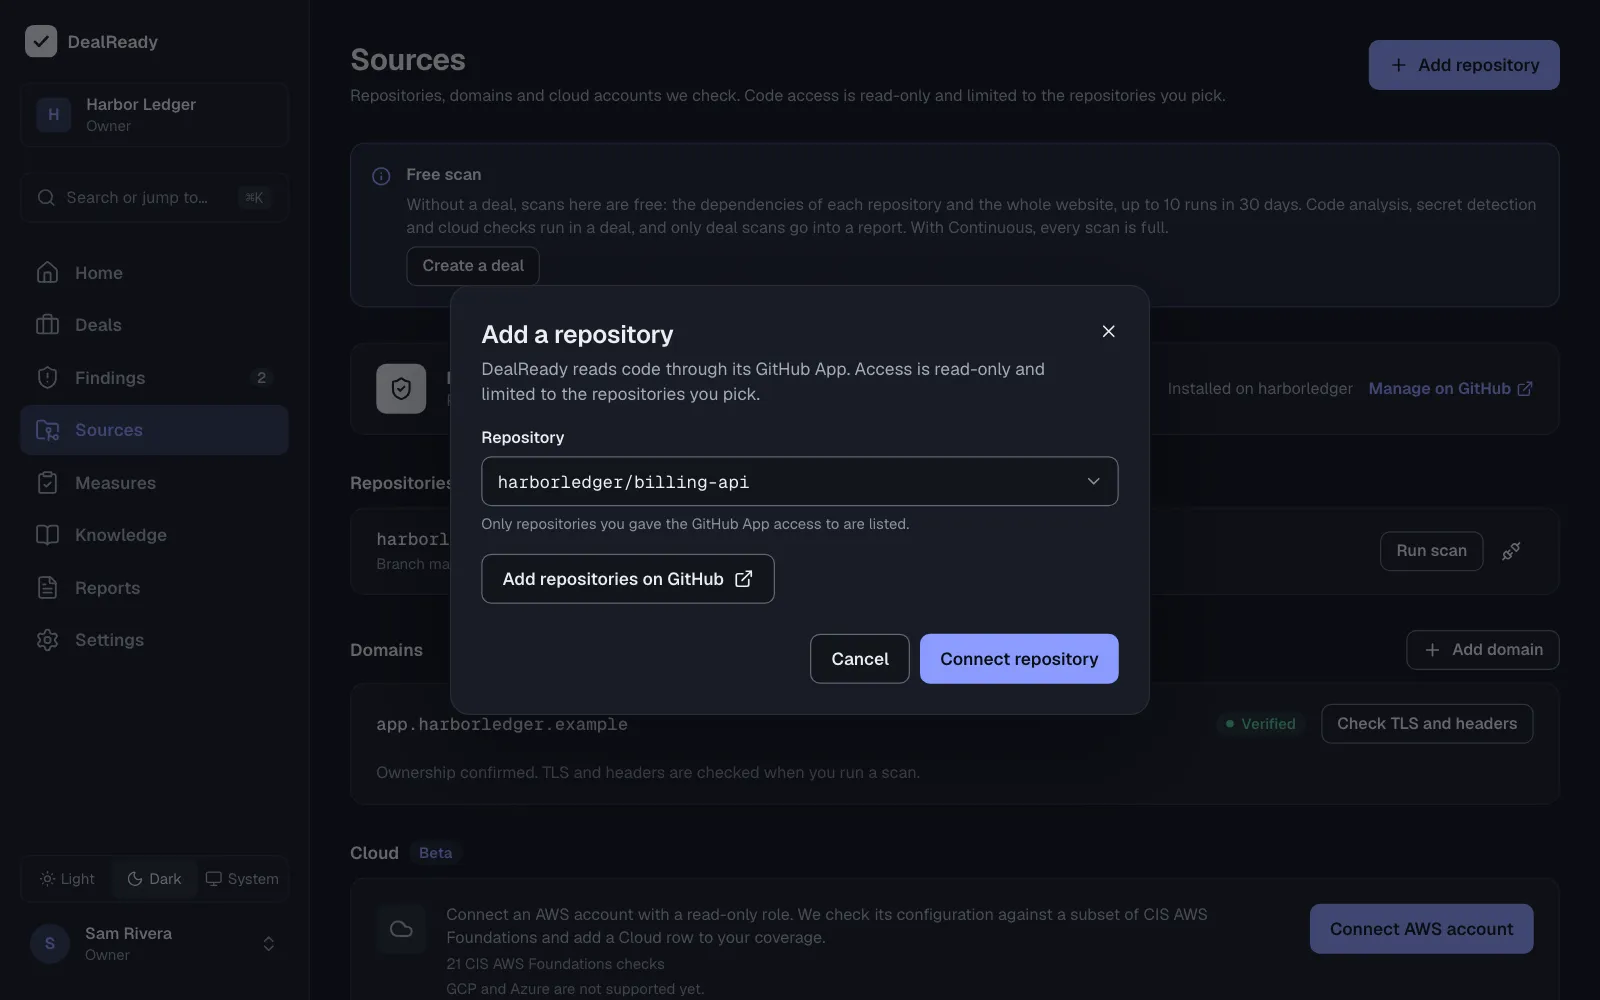
Task: Click the Reports document icon
Action: pos(47,588)
